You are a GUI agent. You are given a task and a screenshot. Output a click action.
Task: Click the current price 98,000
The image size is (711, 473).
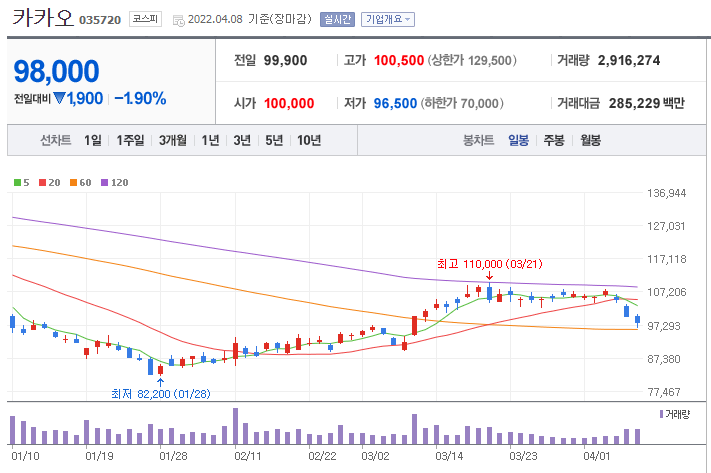pyautogui.click(x=56, y=72)
